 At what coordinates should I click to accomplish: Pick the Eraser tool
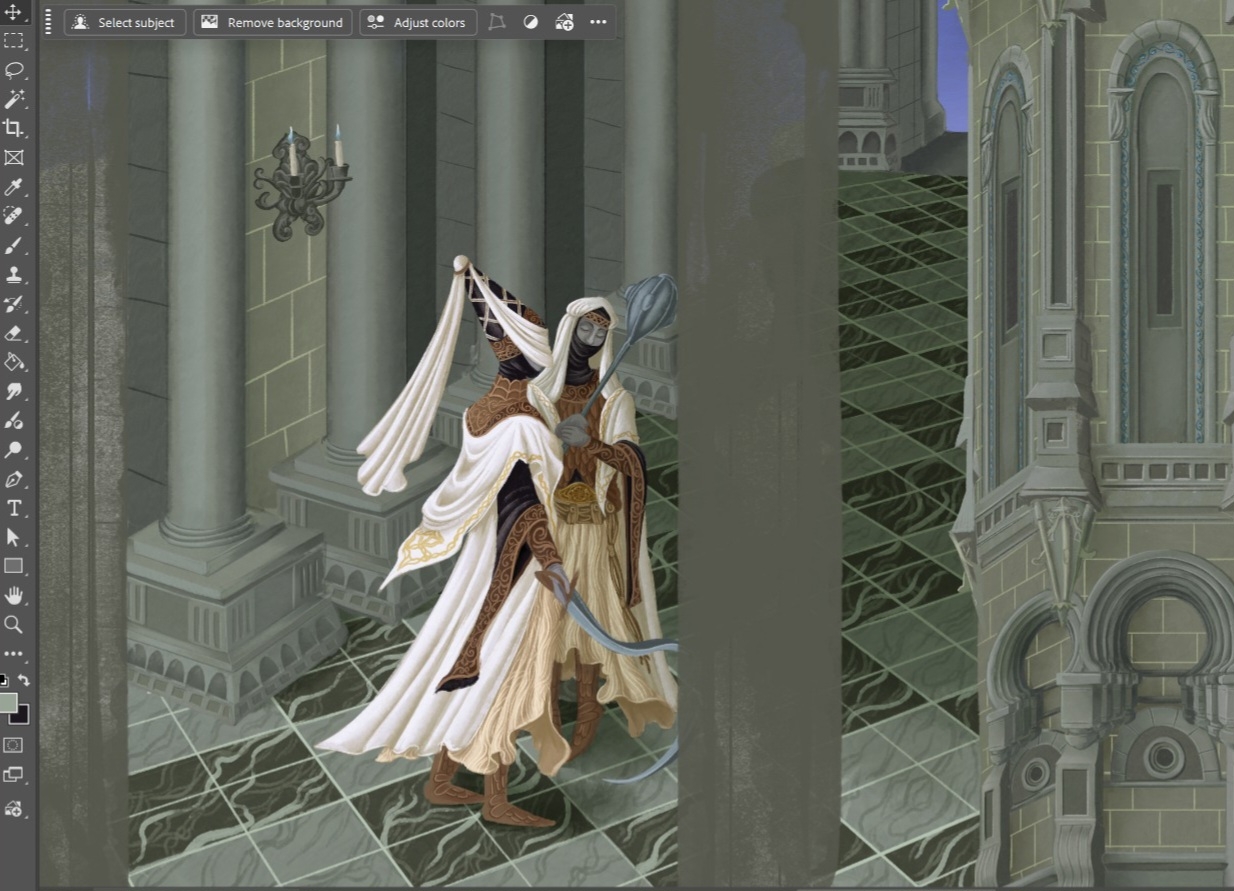(14, 333)
